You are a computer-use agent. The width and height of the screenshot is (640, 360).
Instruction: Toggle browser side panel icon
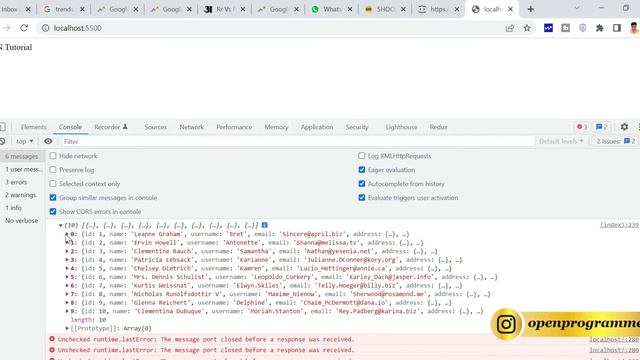pyautogui.click(x=617, y=28)
